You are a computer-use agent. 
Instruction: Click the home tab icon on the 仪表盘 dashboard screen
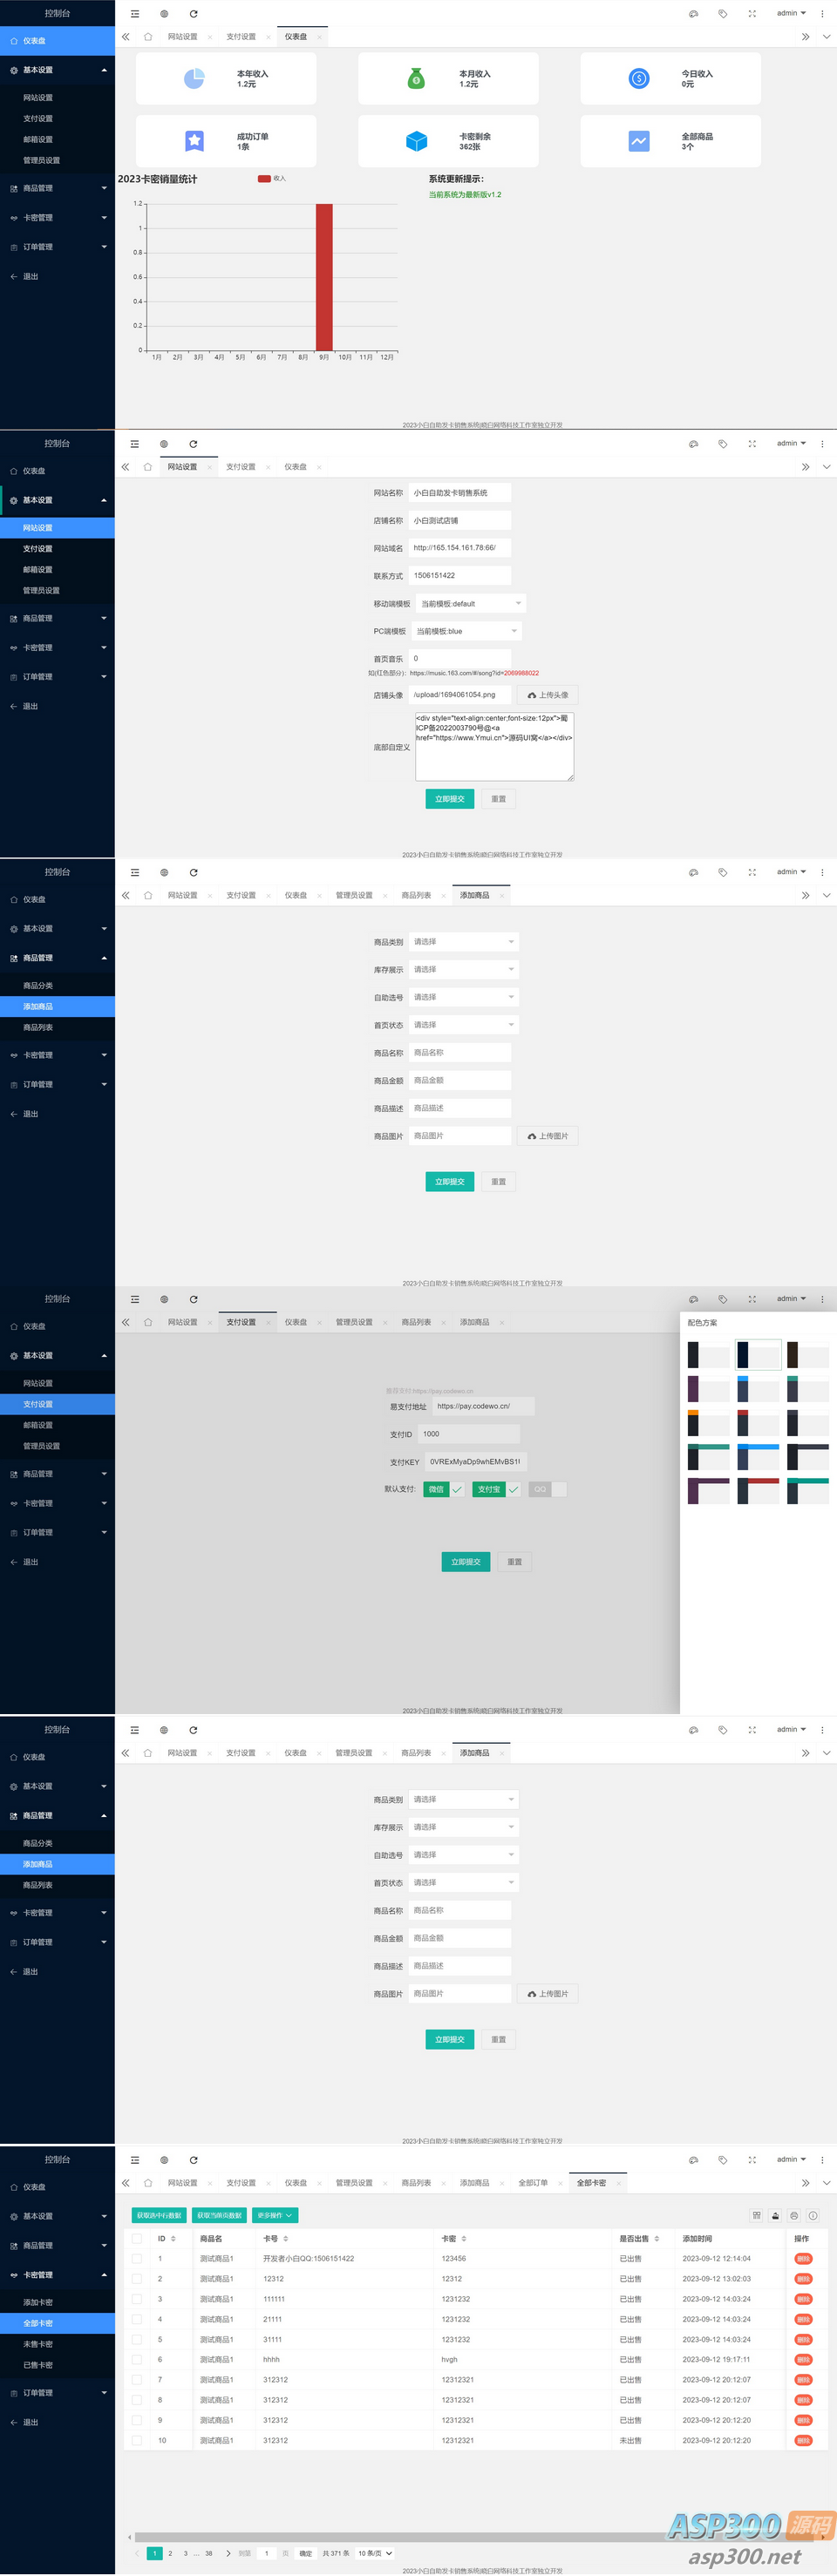(x=148, y=36)
